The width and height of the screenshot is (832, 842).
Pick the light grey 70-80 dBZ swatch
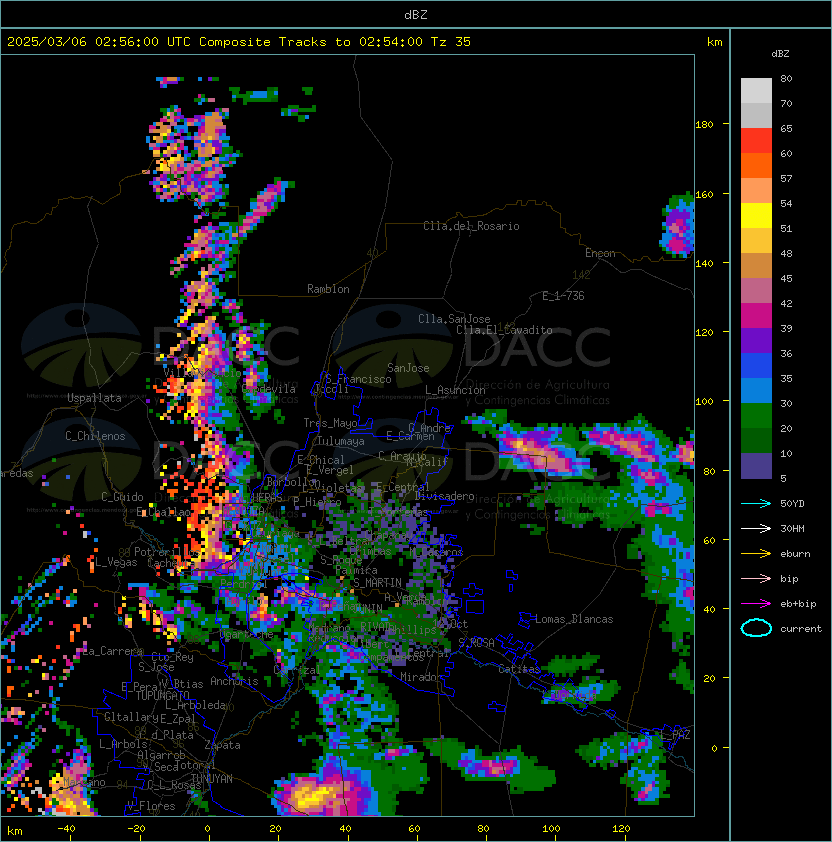point(756,90)
